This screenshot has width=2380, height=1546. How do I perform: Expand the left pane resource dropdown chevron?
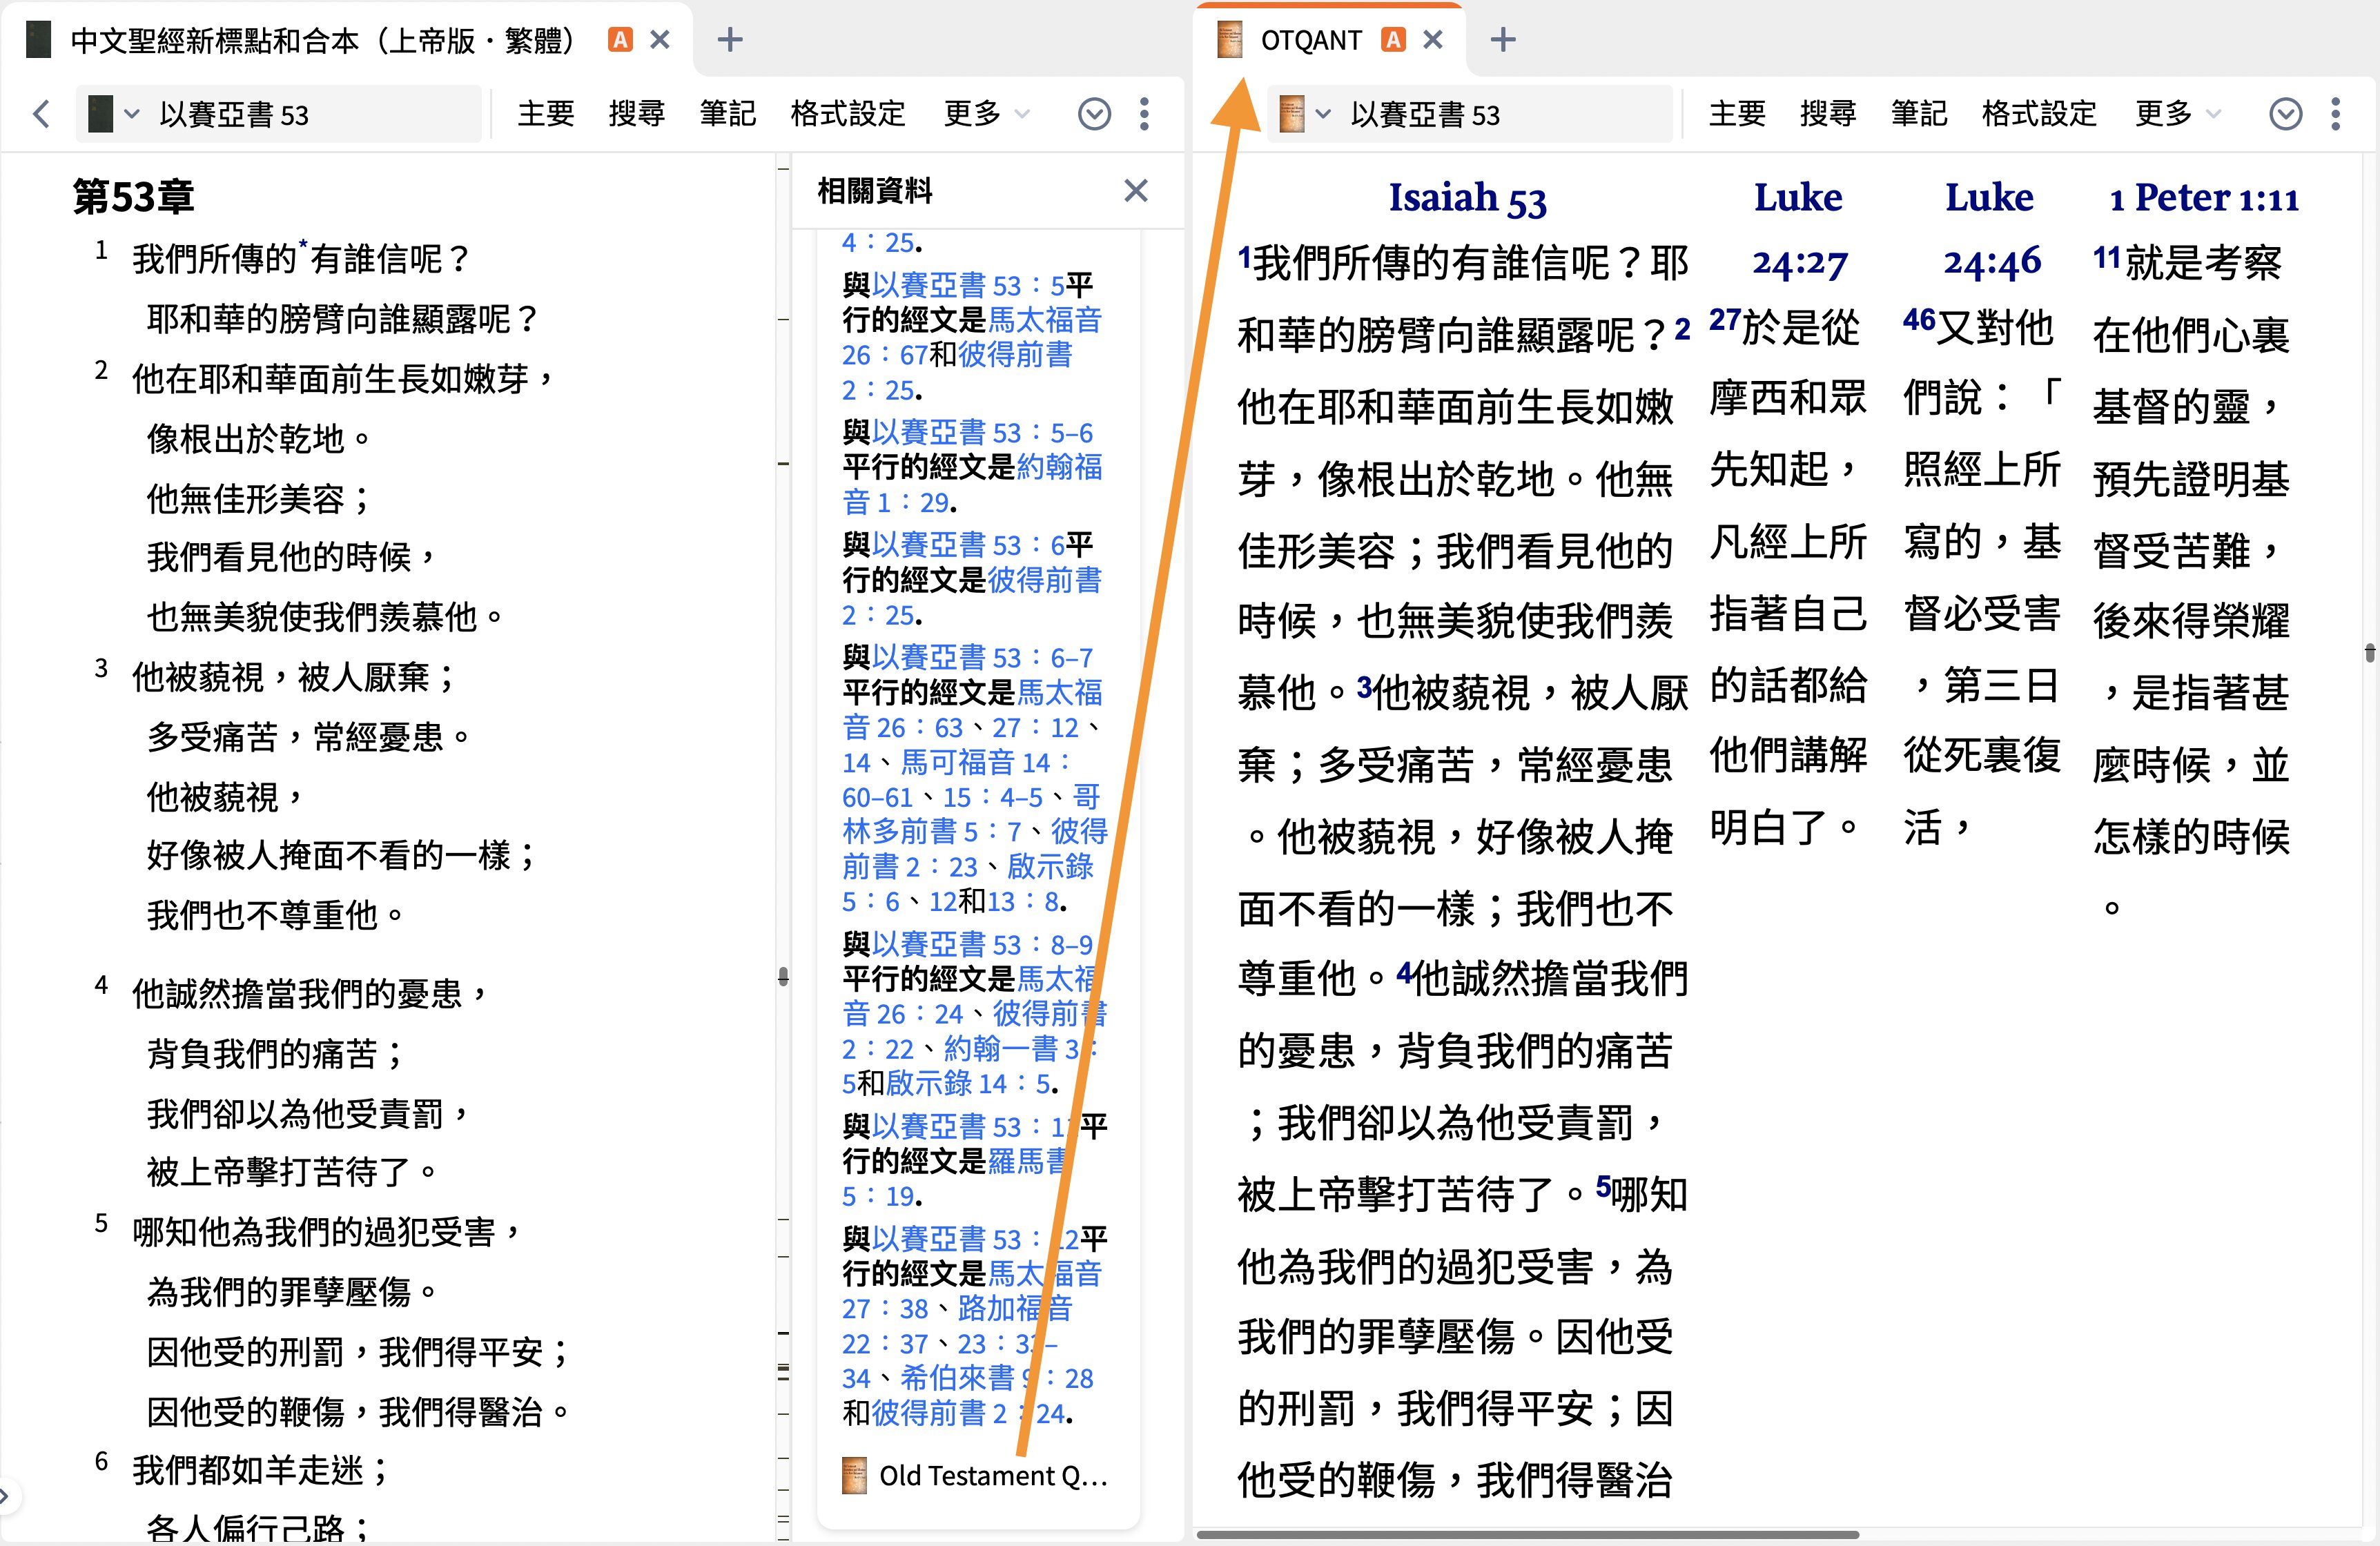tap(132, 114)
